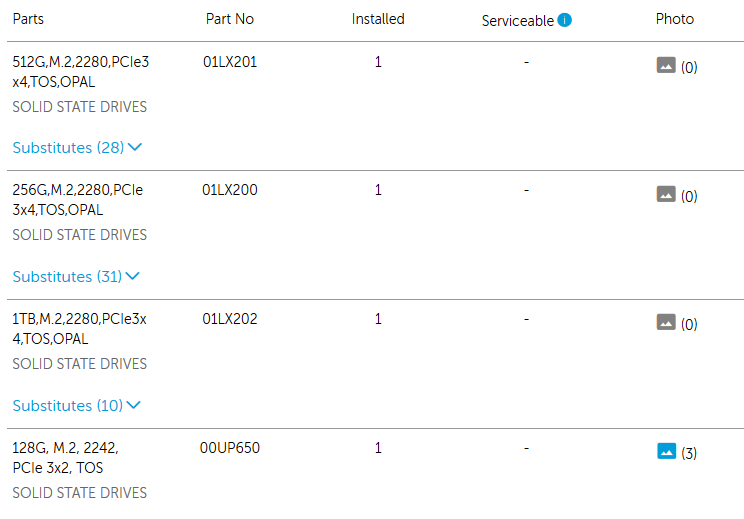Open photo icon for part 01LX202
This screenshot has height=519, width=744.
click(666, 322)
